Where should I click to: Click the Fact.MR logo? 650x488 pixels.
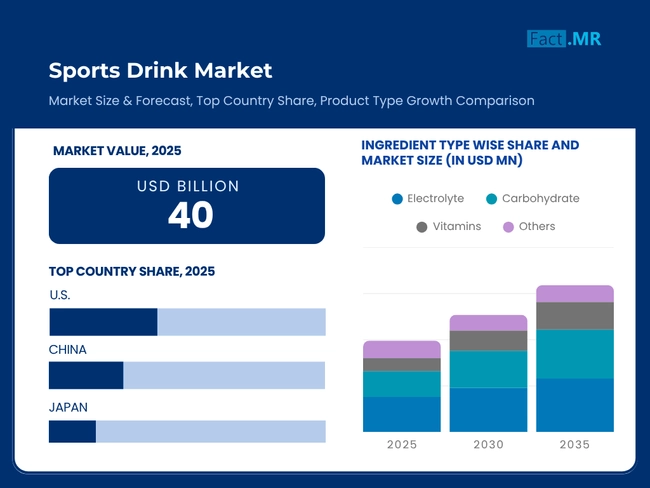click(564, 39)
